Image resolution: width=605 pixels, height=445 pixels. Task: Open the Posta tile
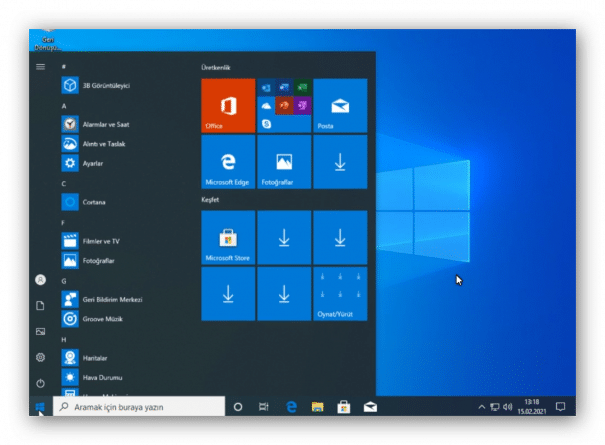tap(340, 105)
